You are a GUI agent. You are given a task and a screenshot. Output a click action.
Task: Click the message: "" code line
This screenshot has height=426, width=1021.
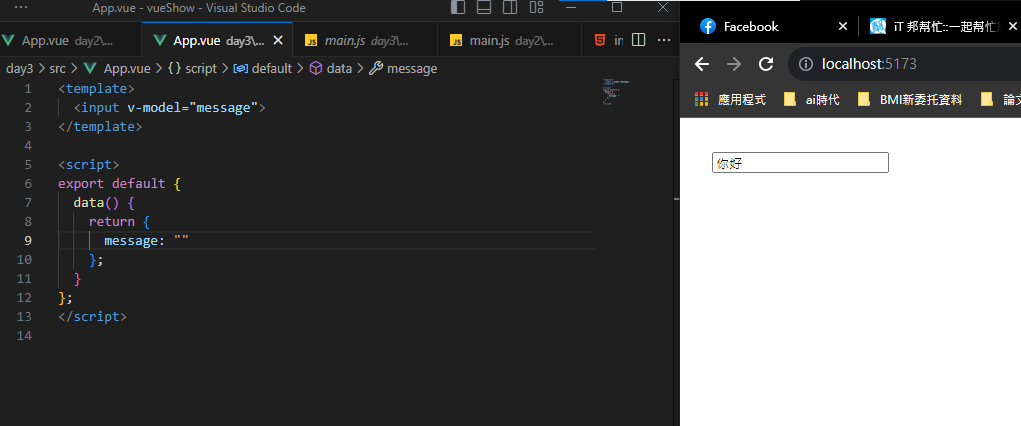coord(147,240)
